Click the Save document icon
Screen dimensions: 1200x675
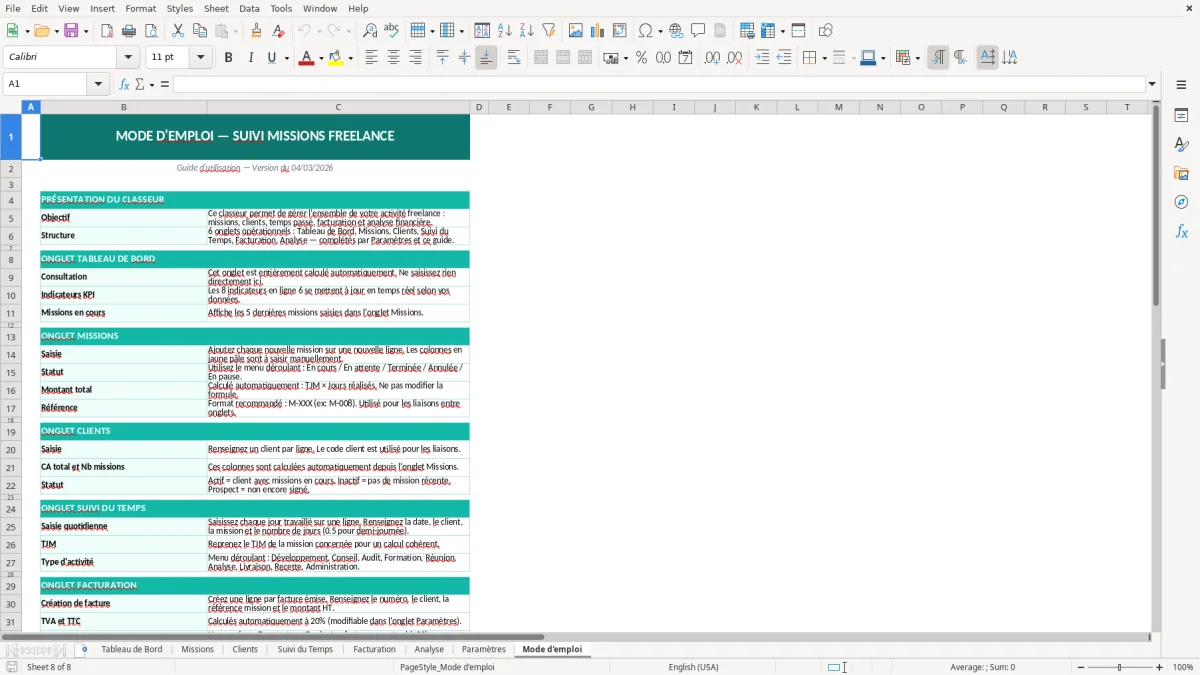click(73, 31)
